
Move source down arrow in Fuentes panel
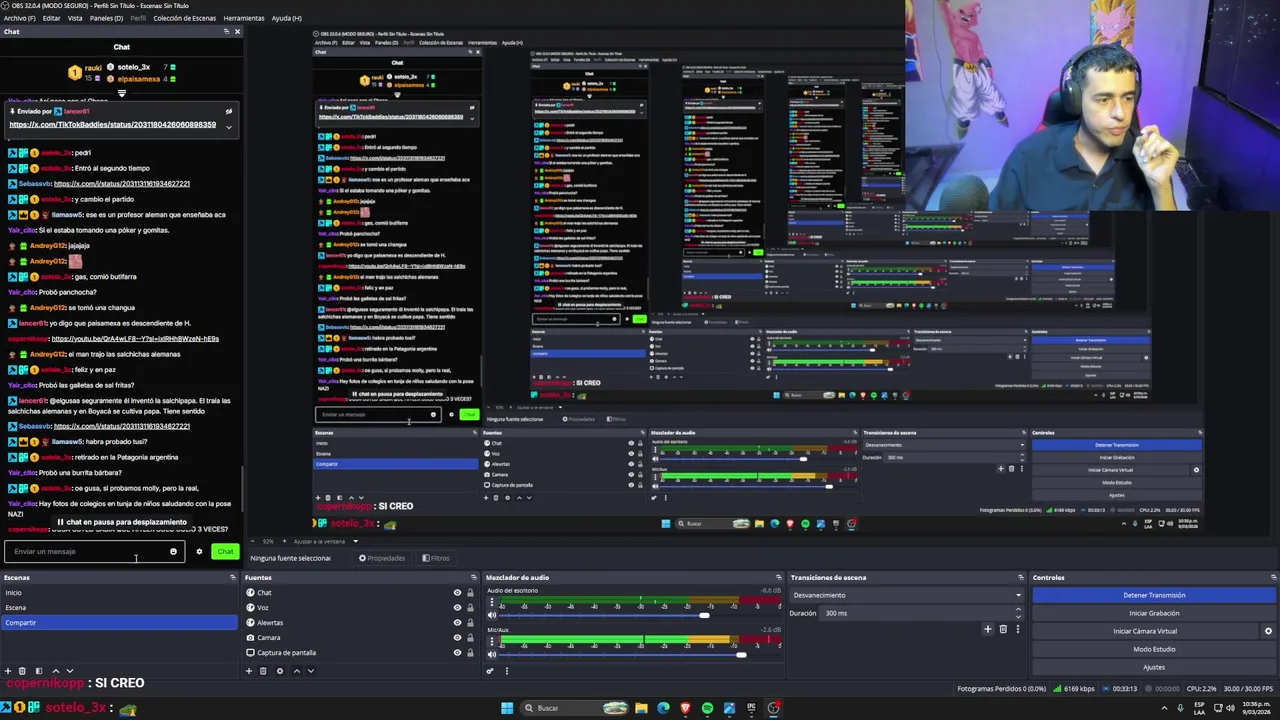point(310,671)
